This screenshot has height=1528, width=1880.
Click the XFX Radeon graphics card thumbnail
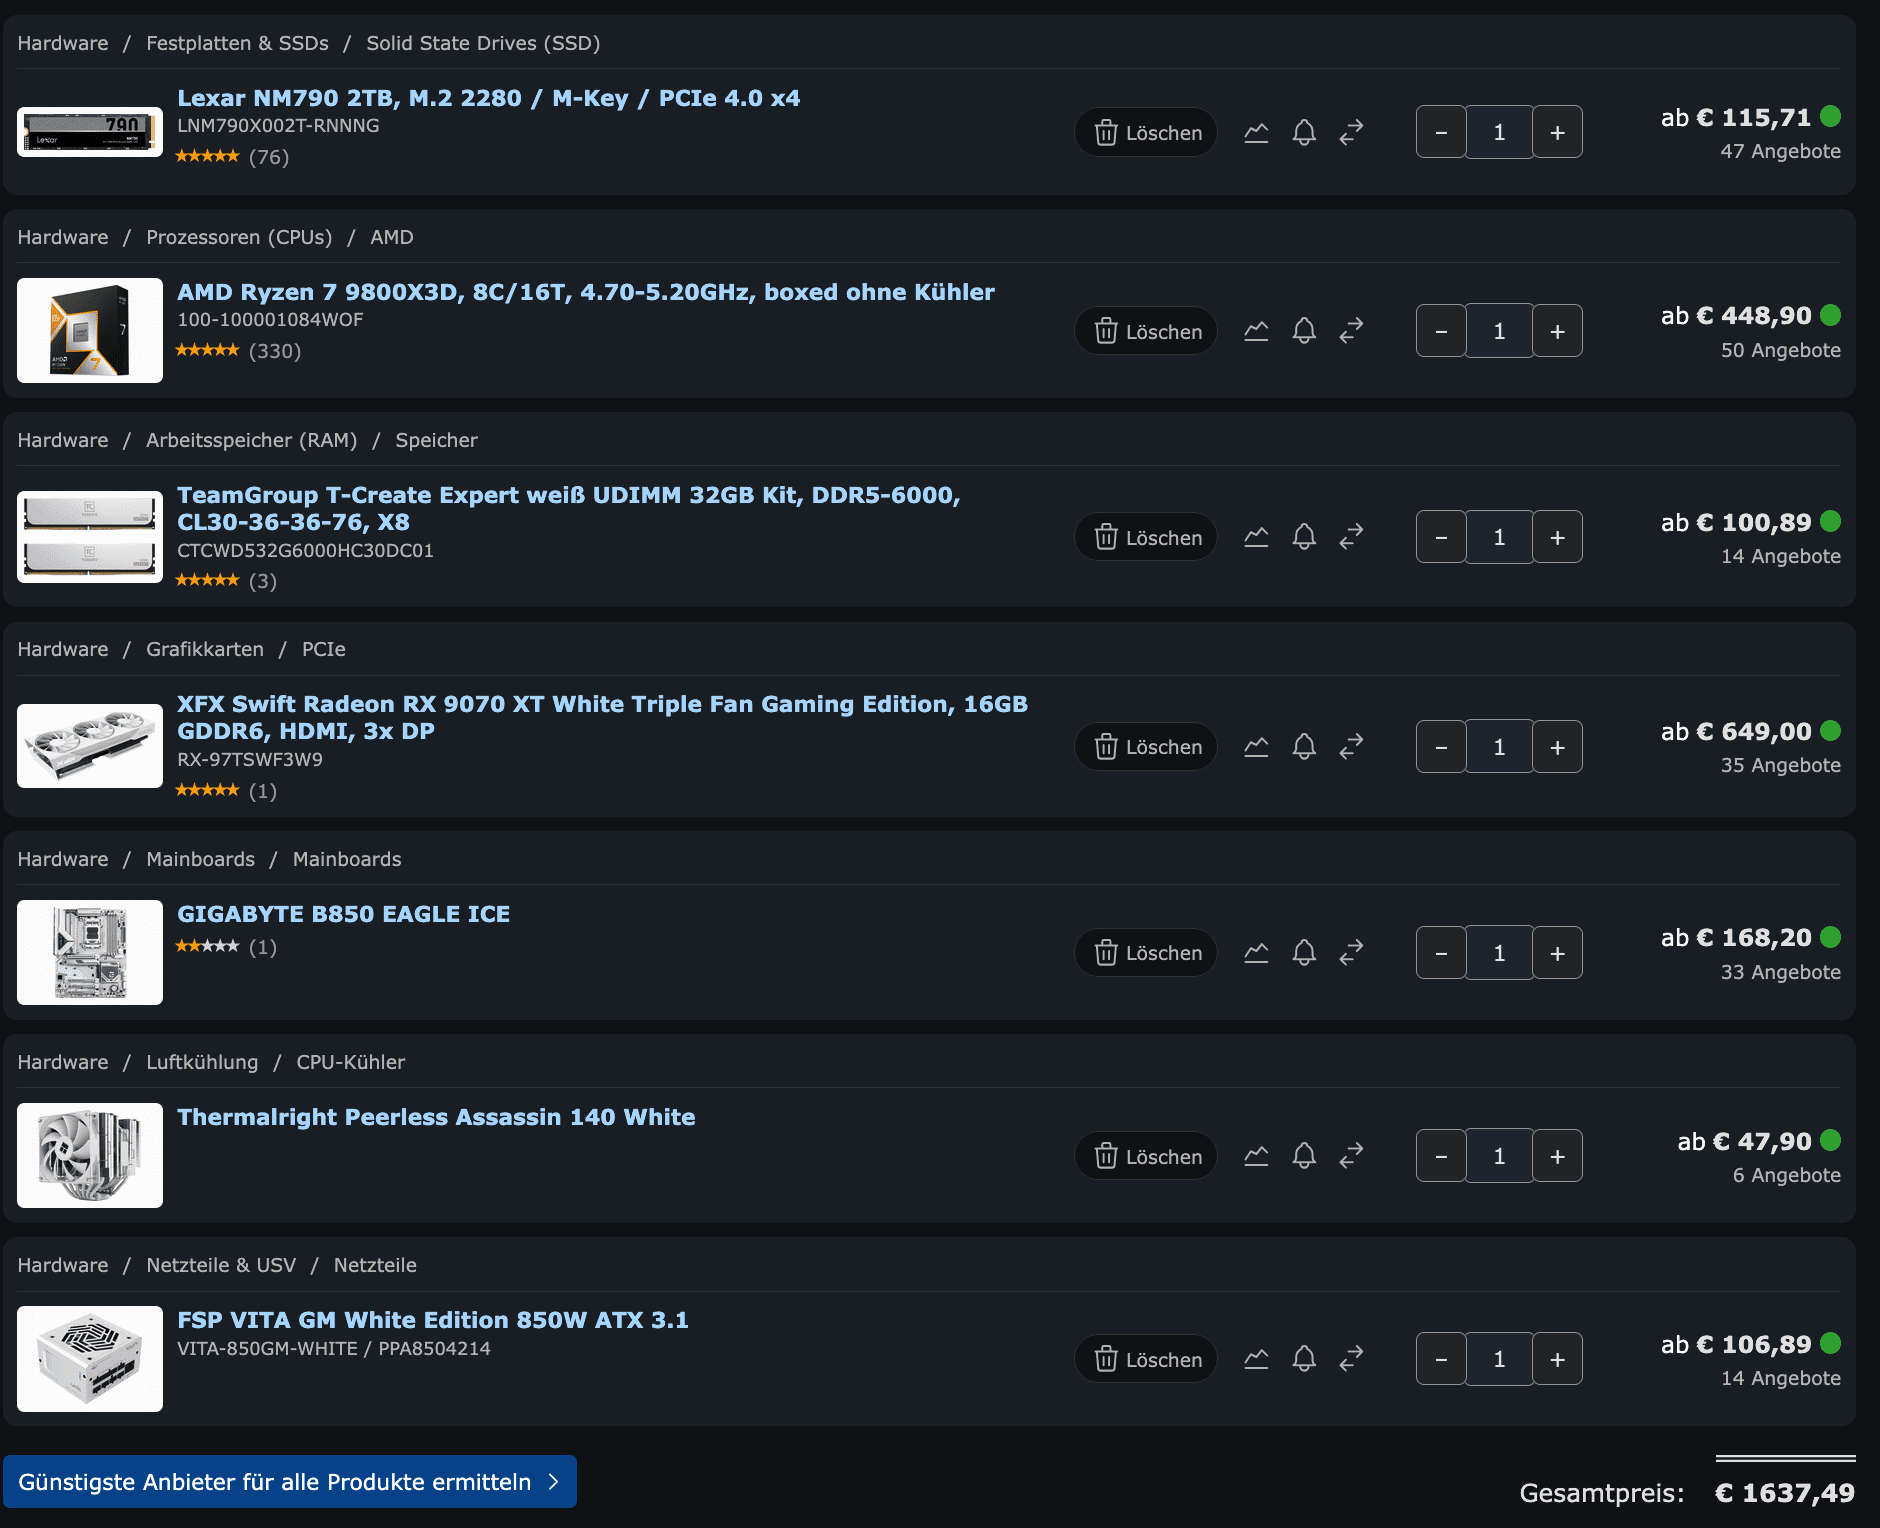pyautogui.click(x=90, y=746)
